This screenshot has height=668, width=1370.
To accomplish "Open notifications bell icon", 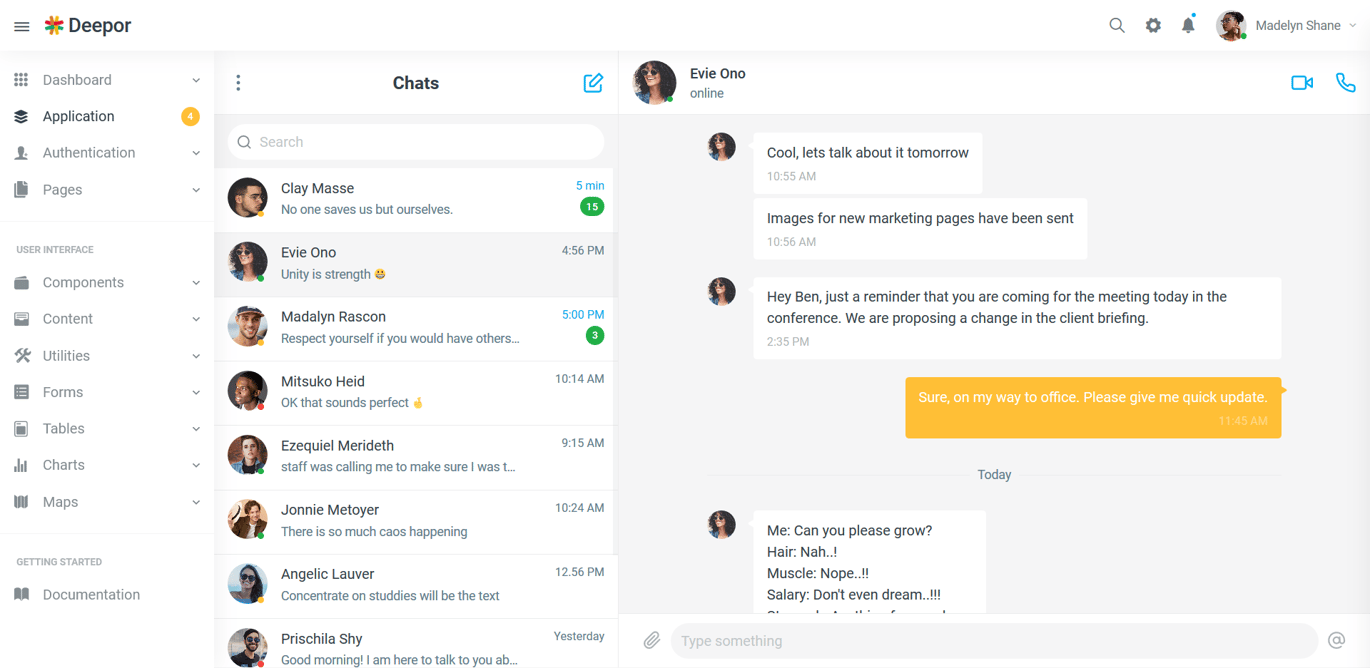I will click(1188, 25).
